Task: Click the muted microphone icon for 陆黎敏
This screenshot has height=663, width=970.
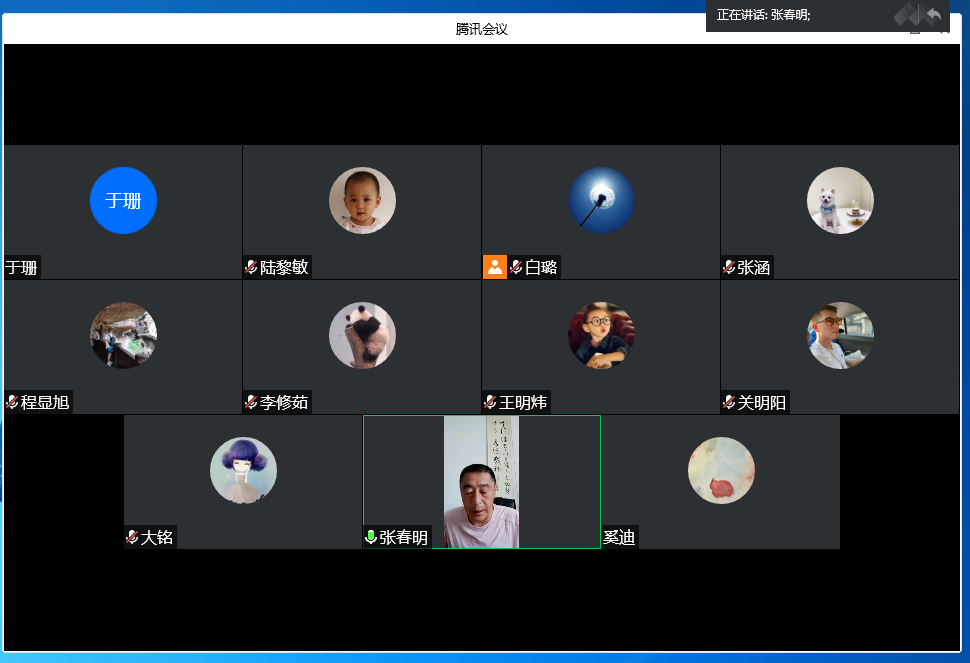Action: point(251,267)
